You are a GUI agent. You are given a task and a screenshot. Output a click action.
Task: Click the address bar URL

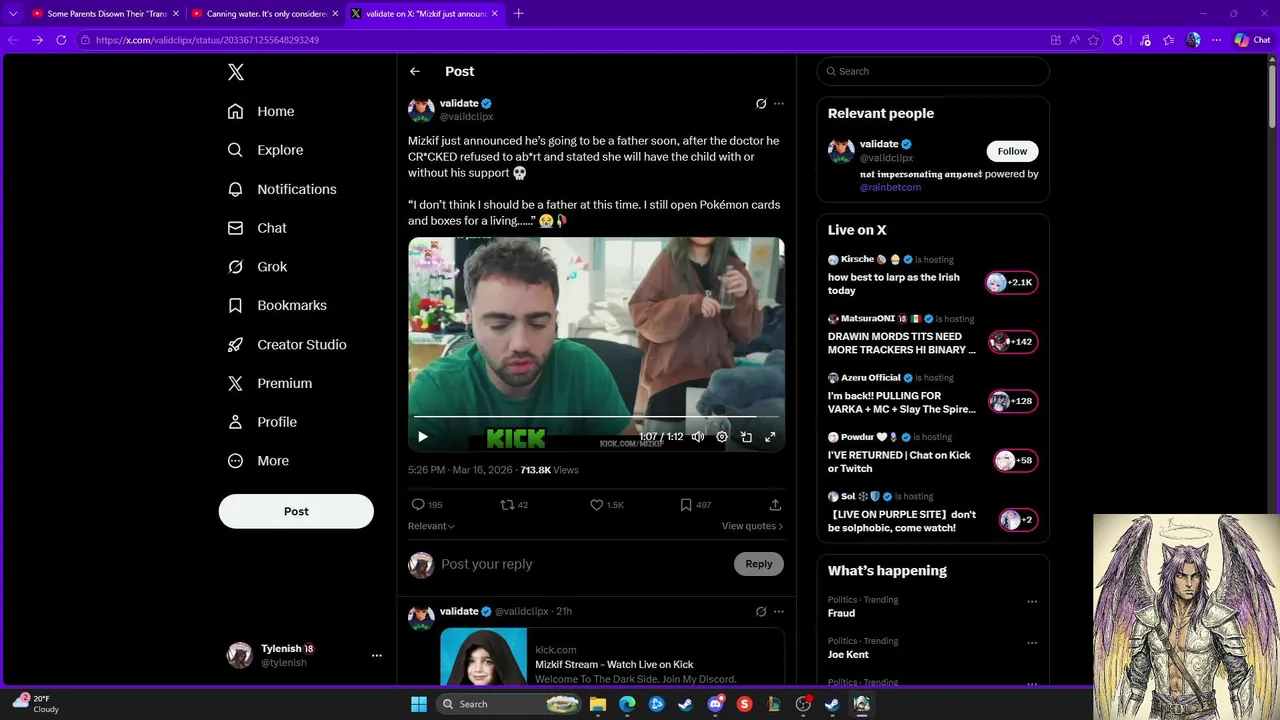point(207,40)
